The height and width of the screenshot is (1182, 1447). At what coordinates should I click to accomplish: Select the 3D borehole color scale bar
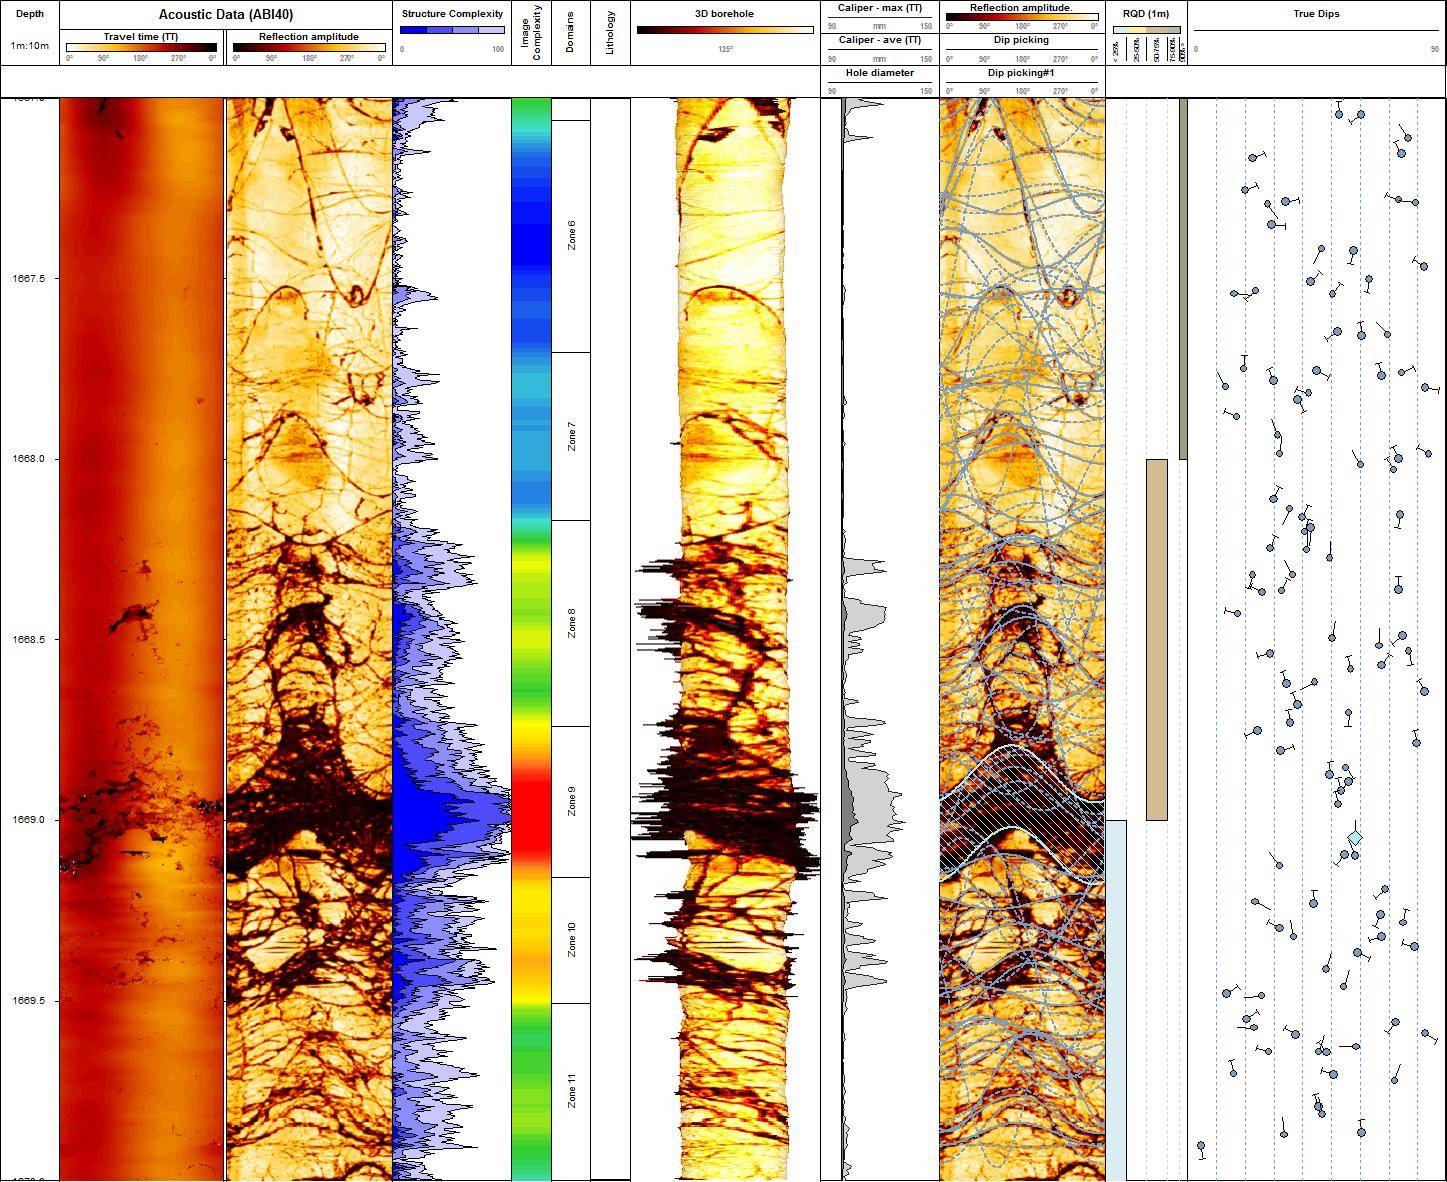tap(725, 30)
